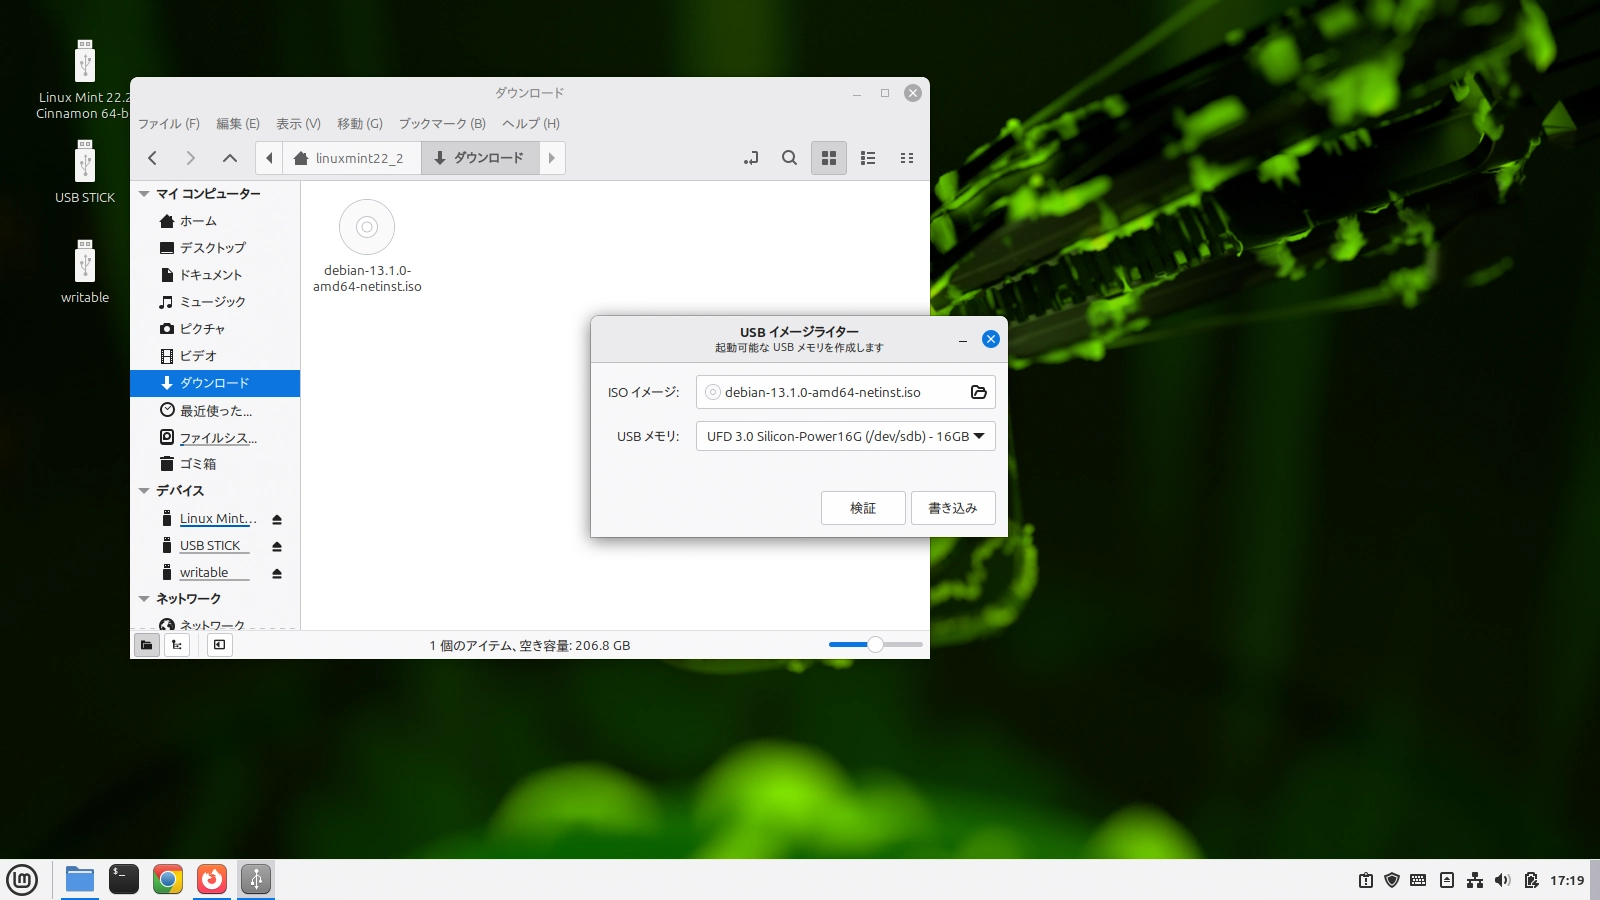Open ISO image file chooser folder icon

point(978,392)
